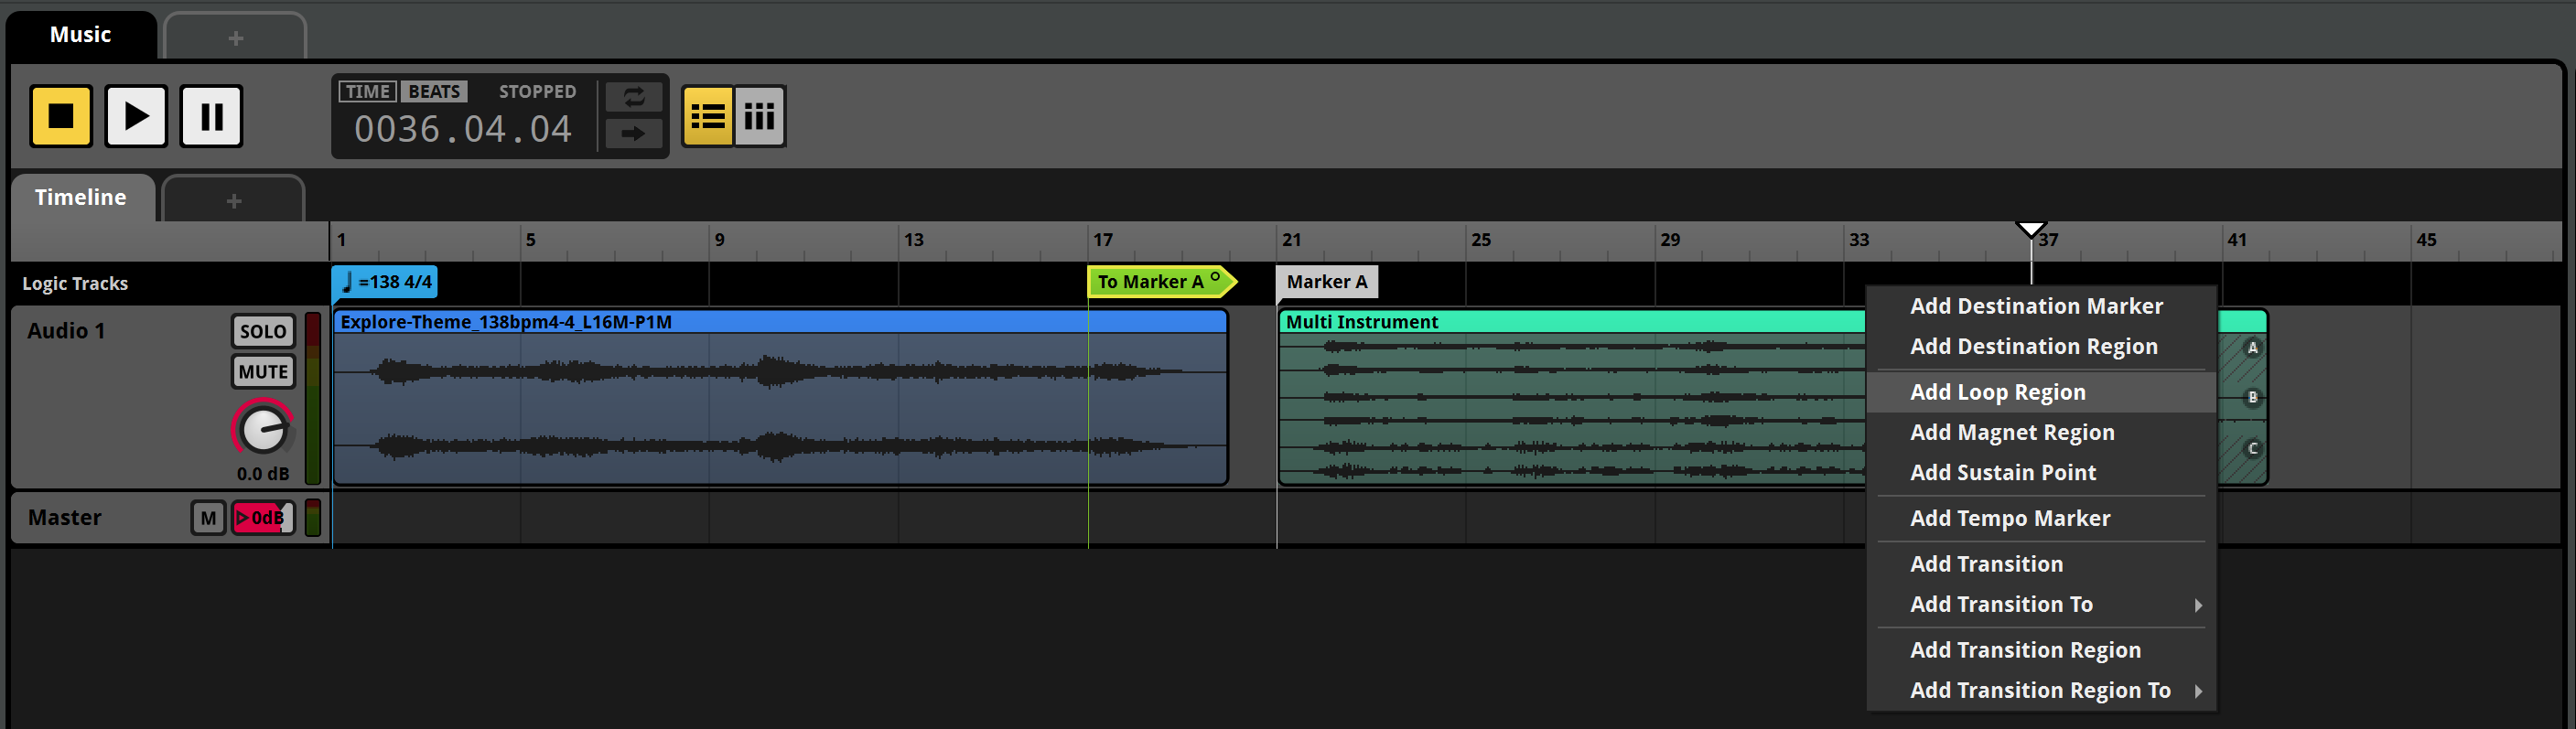The width and height of the screenshot is (2576, 729).
Task: Click bar 45 on the timeline ruler
Action: 2426,240
